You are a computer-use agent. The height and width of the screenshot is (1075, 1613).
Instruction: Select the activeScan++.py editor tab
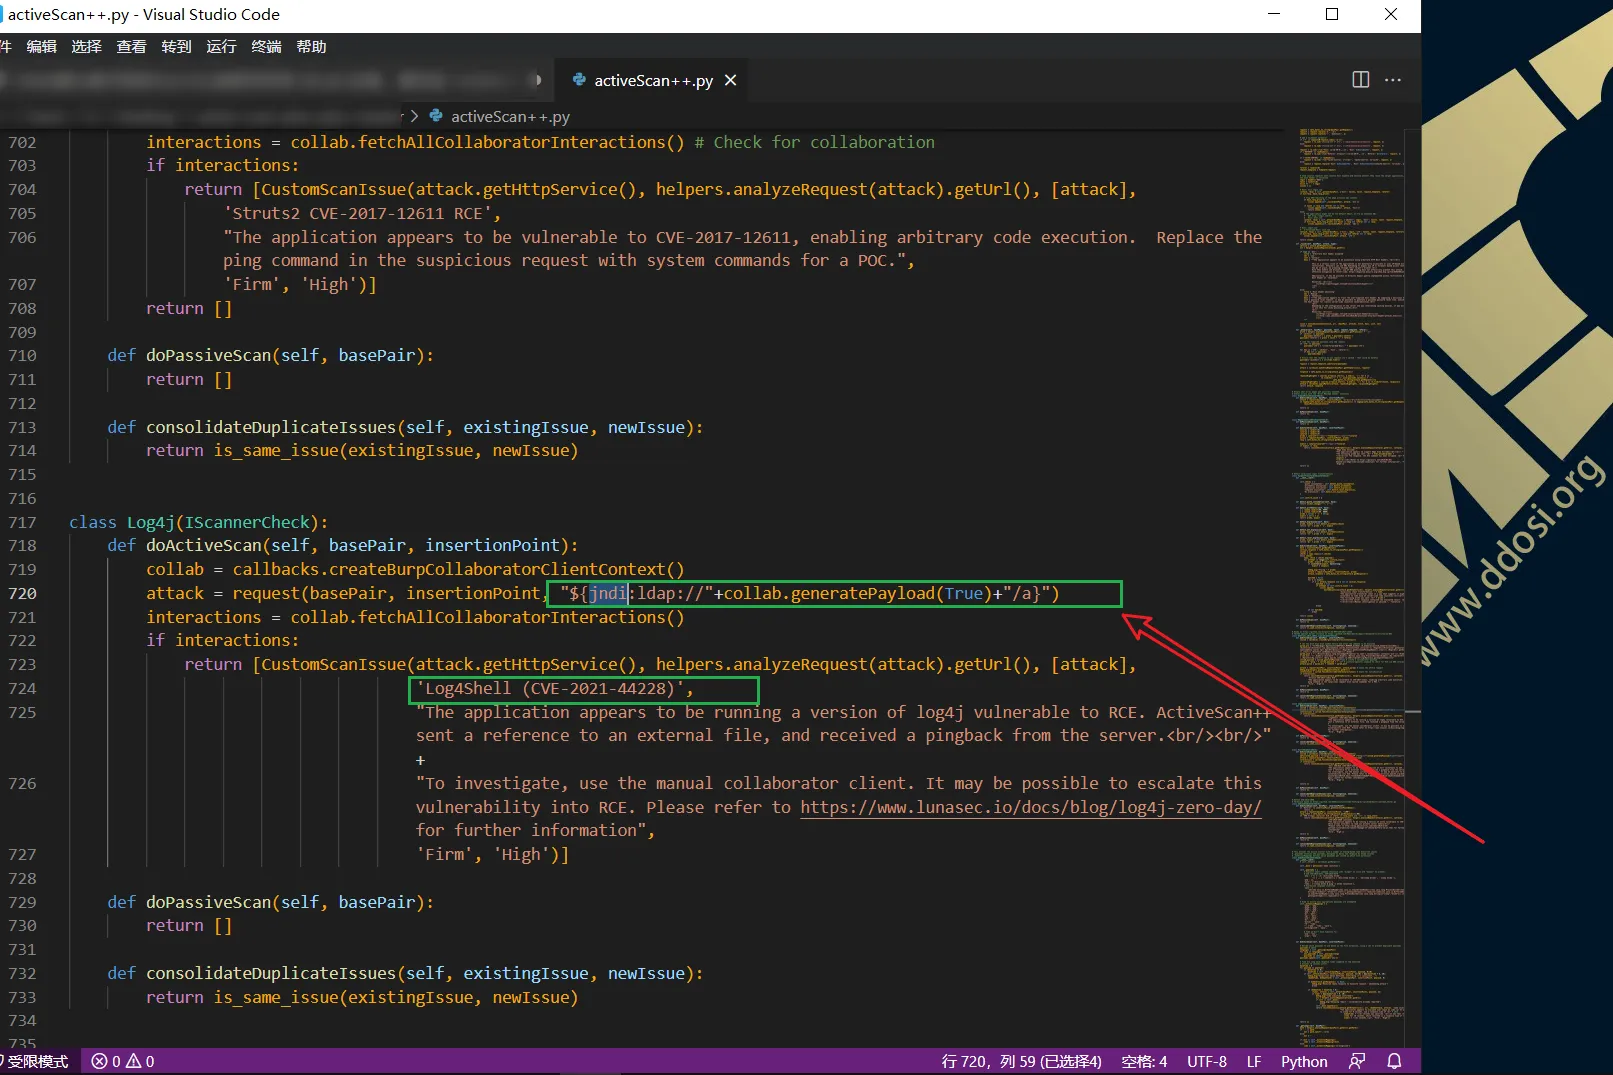tap(653, 81)
